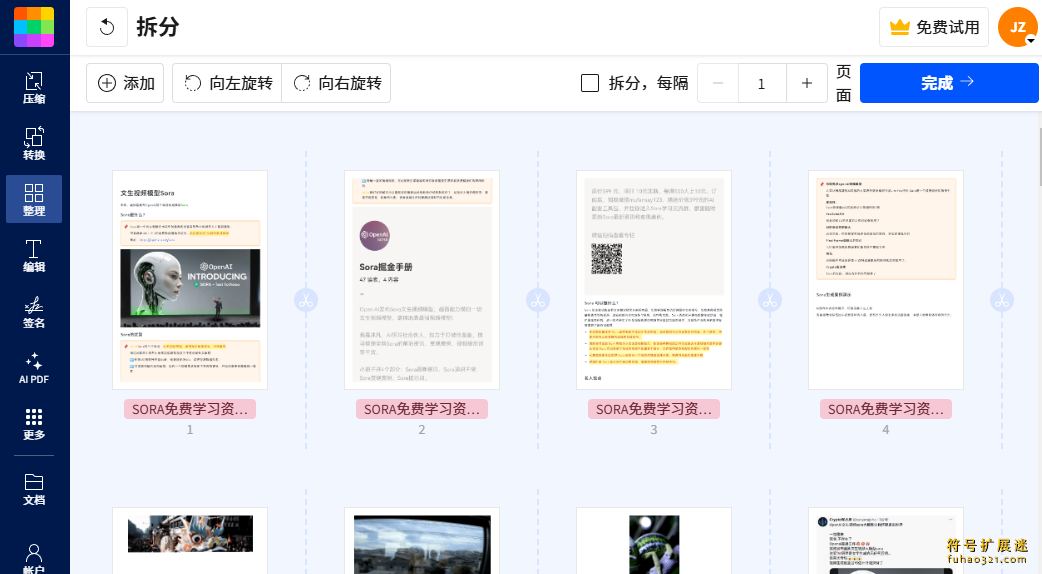Click the 拆分 page title text
Image resolution: width=1042 pixels, height=574 pixels.
[x=158, y=27]
